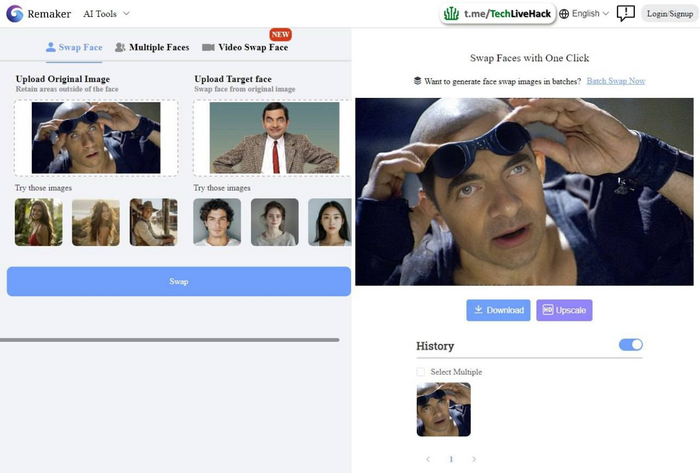Expand the English language chevron

[x=606, y=14]
